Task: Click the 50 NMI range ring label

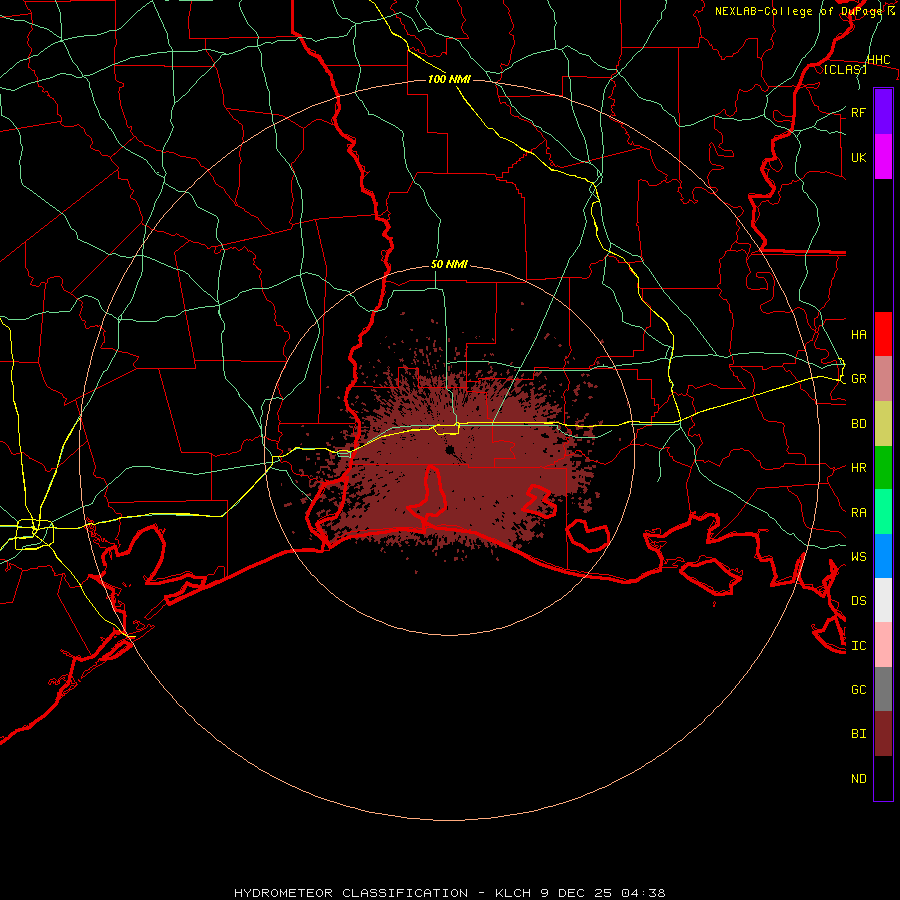Action: 449,264
